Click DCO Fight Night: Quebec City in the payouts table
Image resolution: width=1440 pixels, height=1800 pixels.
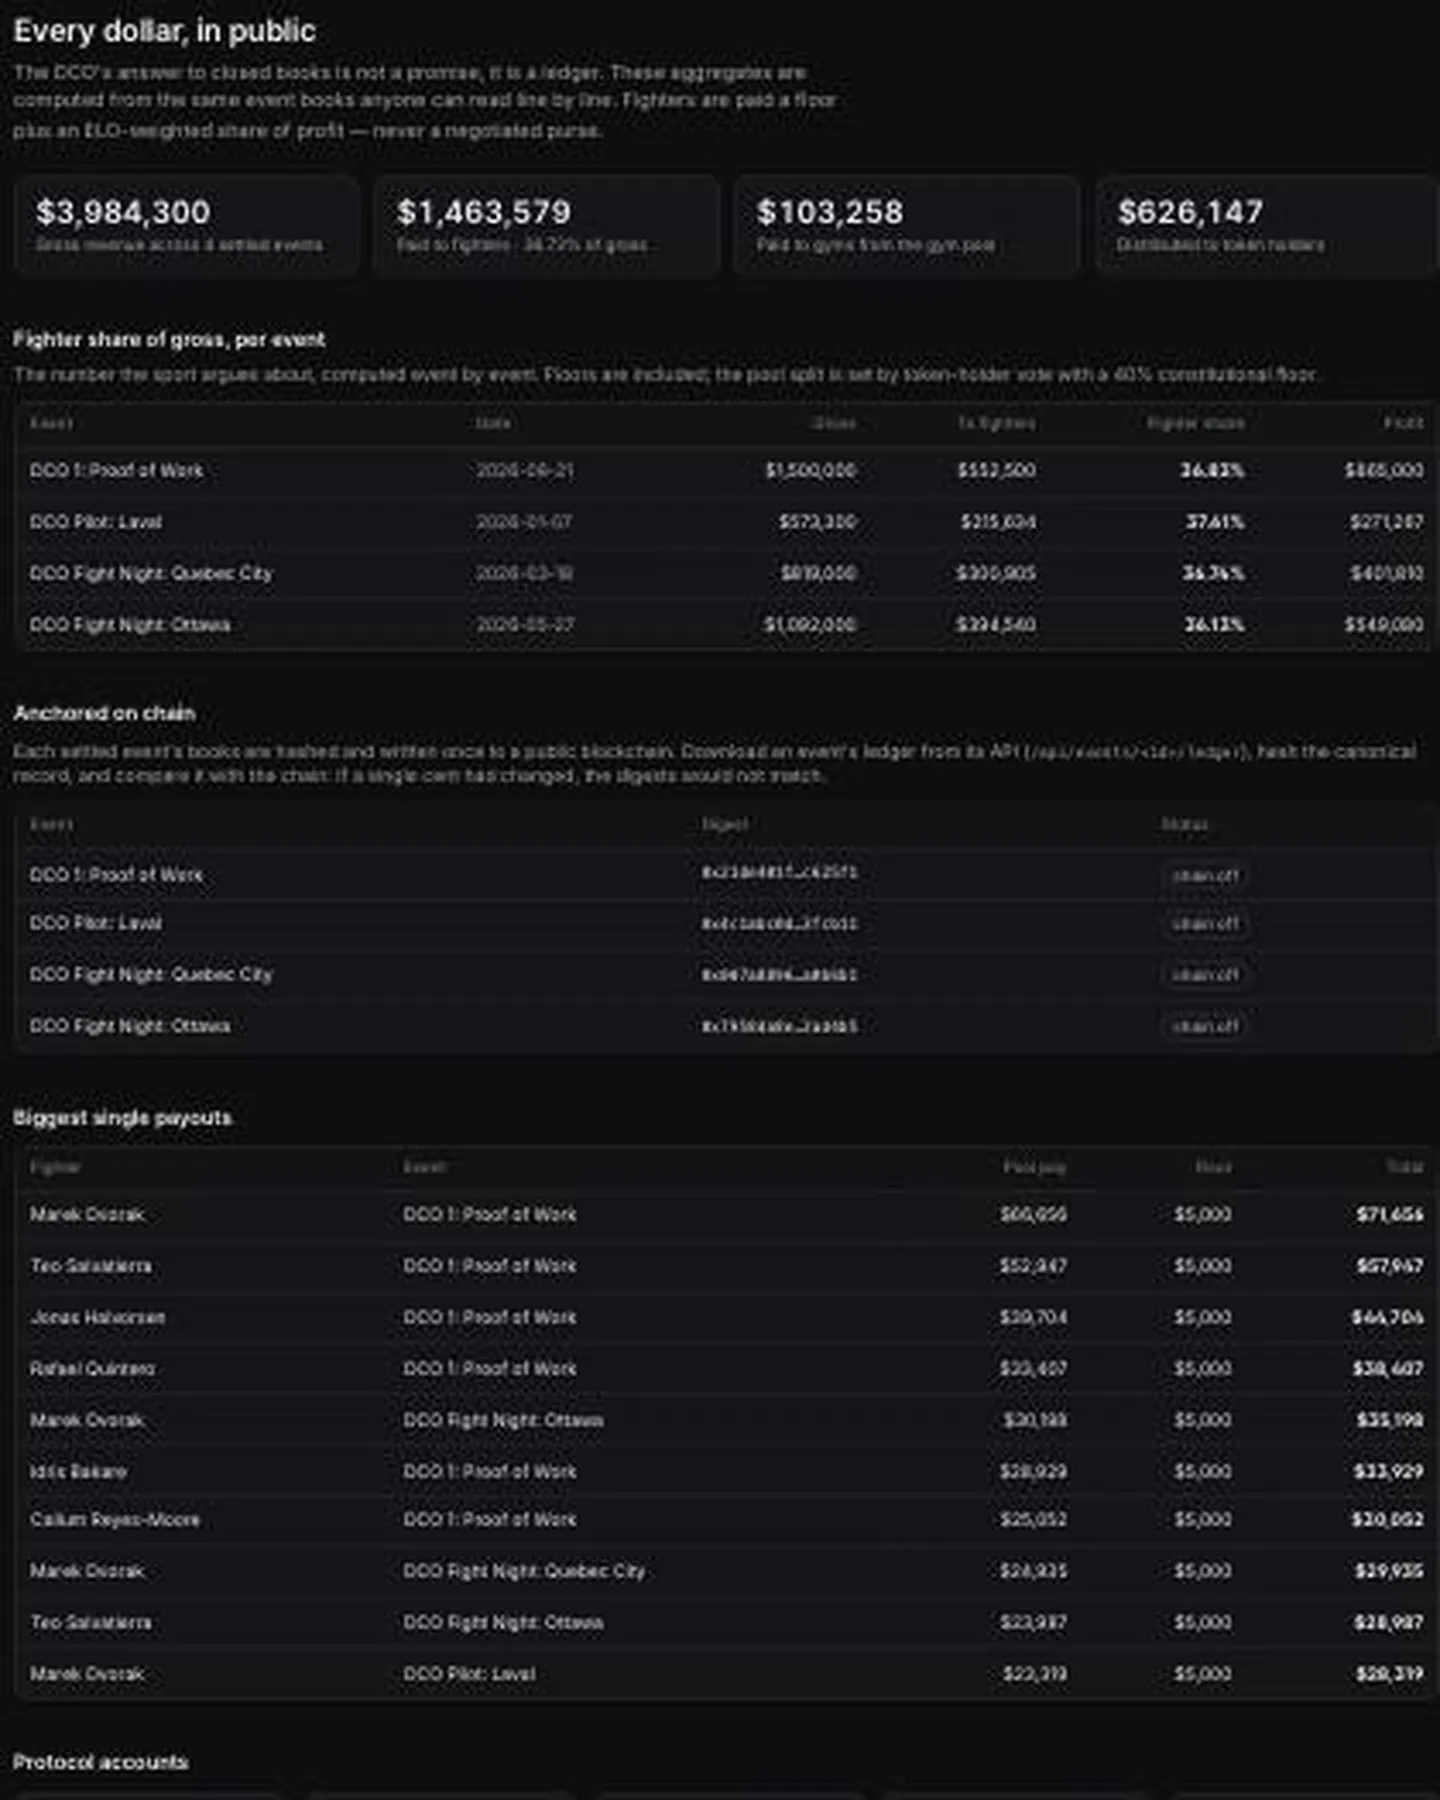coord(524,1571)
